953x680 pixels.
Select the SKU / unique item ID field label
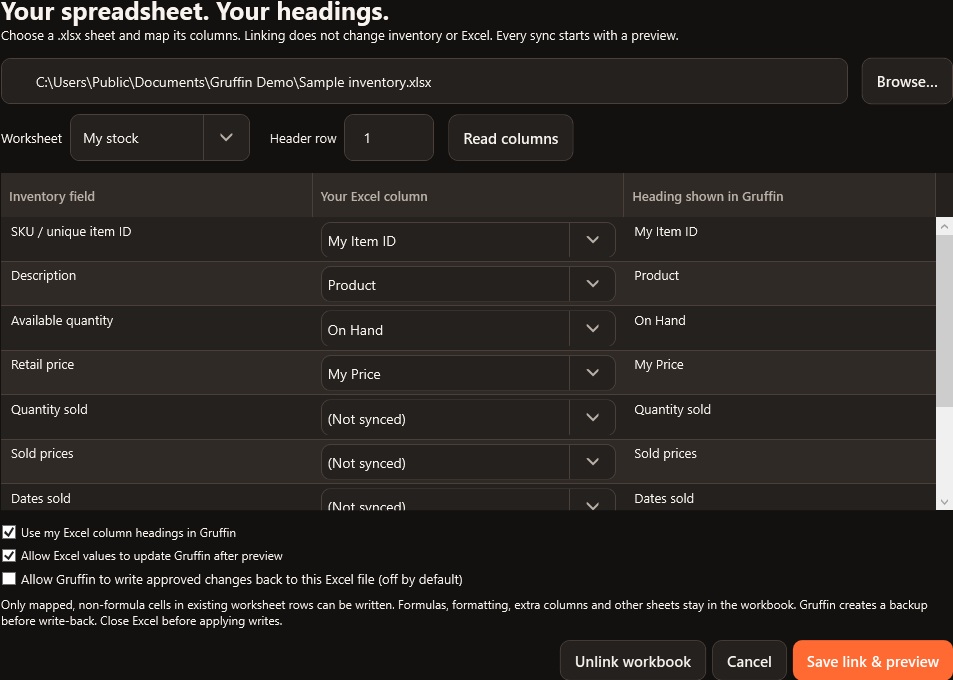[x=71, y=232]
